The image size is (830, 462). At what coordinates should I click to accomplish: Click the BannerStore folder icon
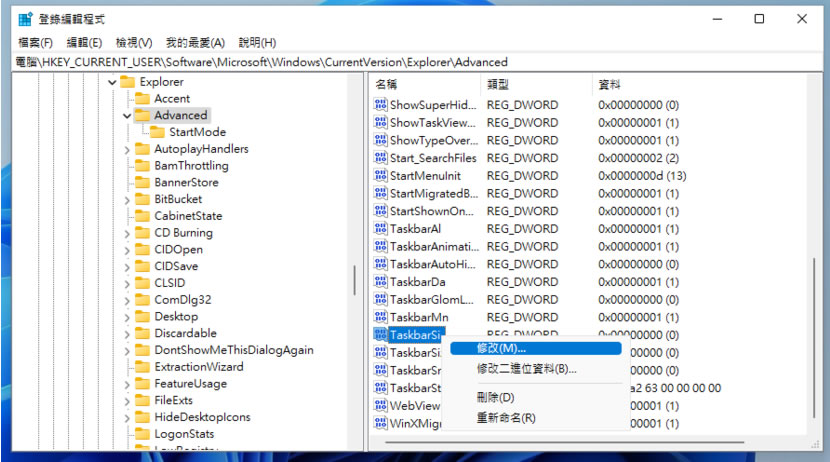click(142, 182)
